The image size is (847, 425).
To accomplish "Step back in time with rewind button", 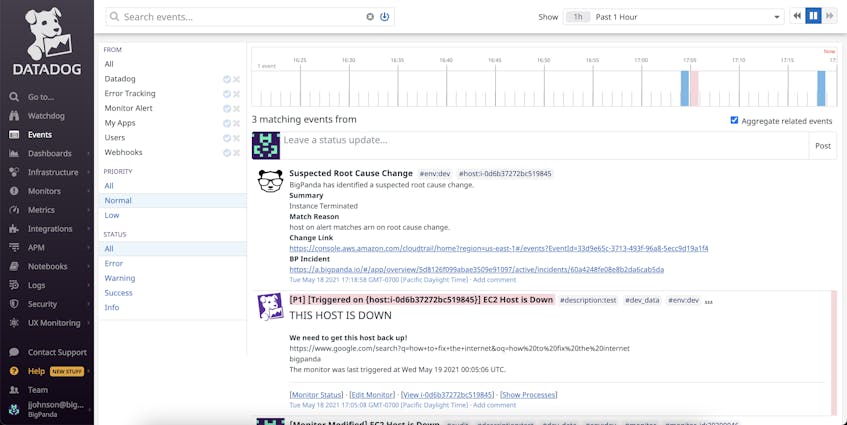I will tap(797, 16).
